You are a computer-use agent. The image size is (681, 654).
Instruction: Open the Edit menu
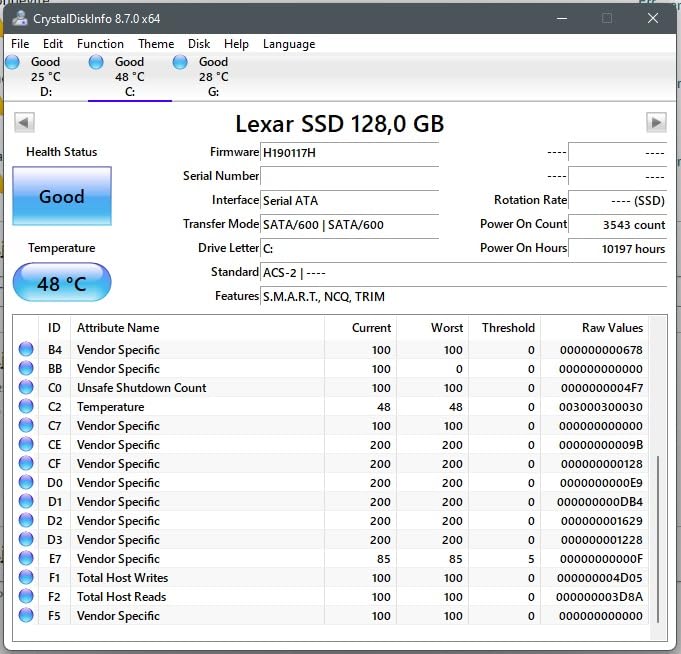click(53, 44)
